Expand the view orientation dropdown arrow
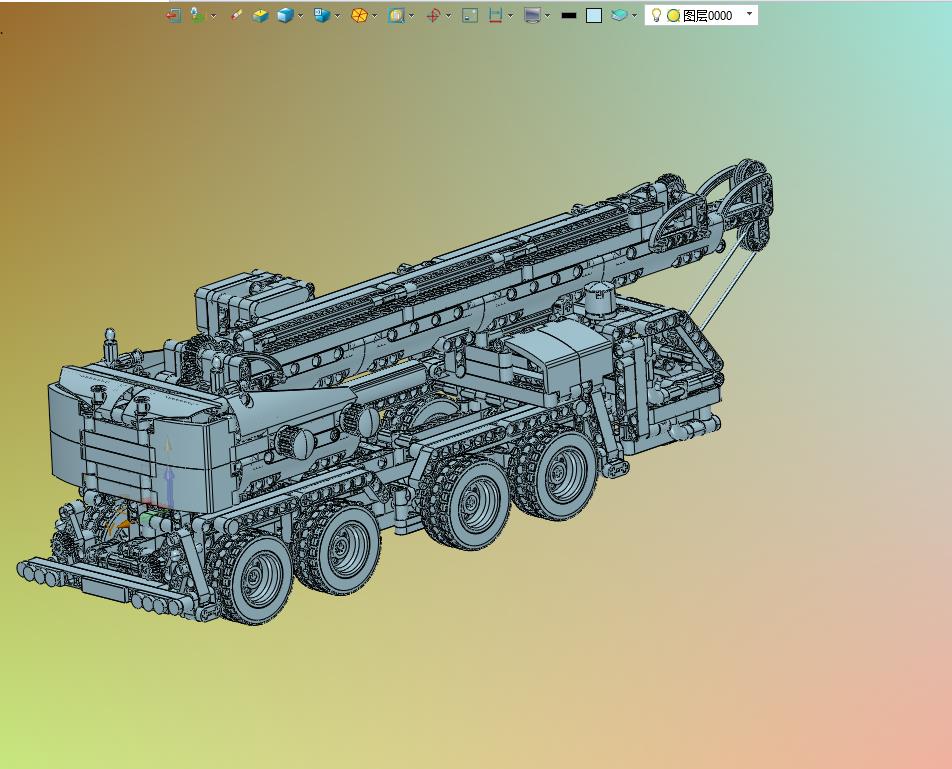The image size is (952, 769). pos(338,16)
